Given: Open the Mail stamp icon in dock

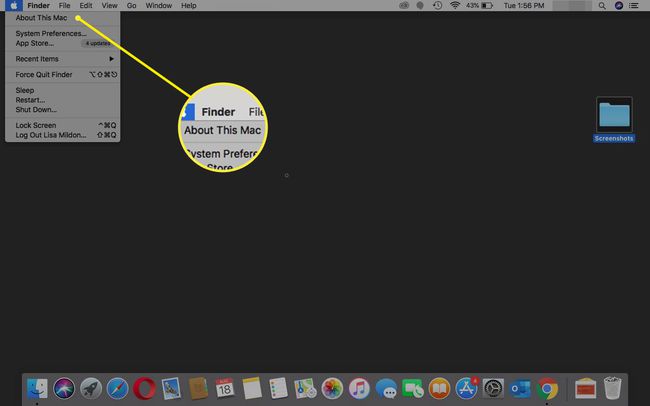Looking at the screenshot, I should [x=171, y=389].
